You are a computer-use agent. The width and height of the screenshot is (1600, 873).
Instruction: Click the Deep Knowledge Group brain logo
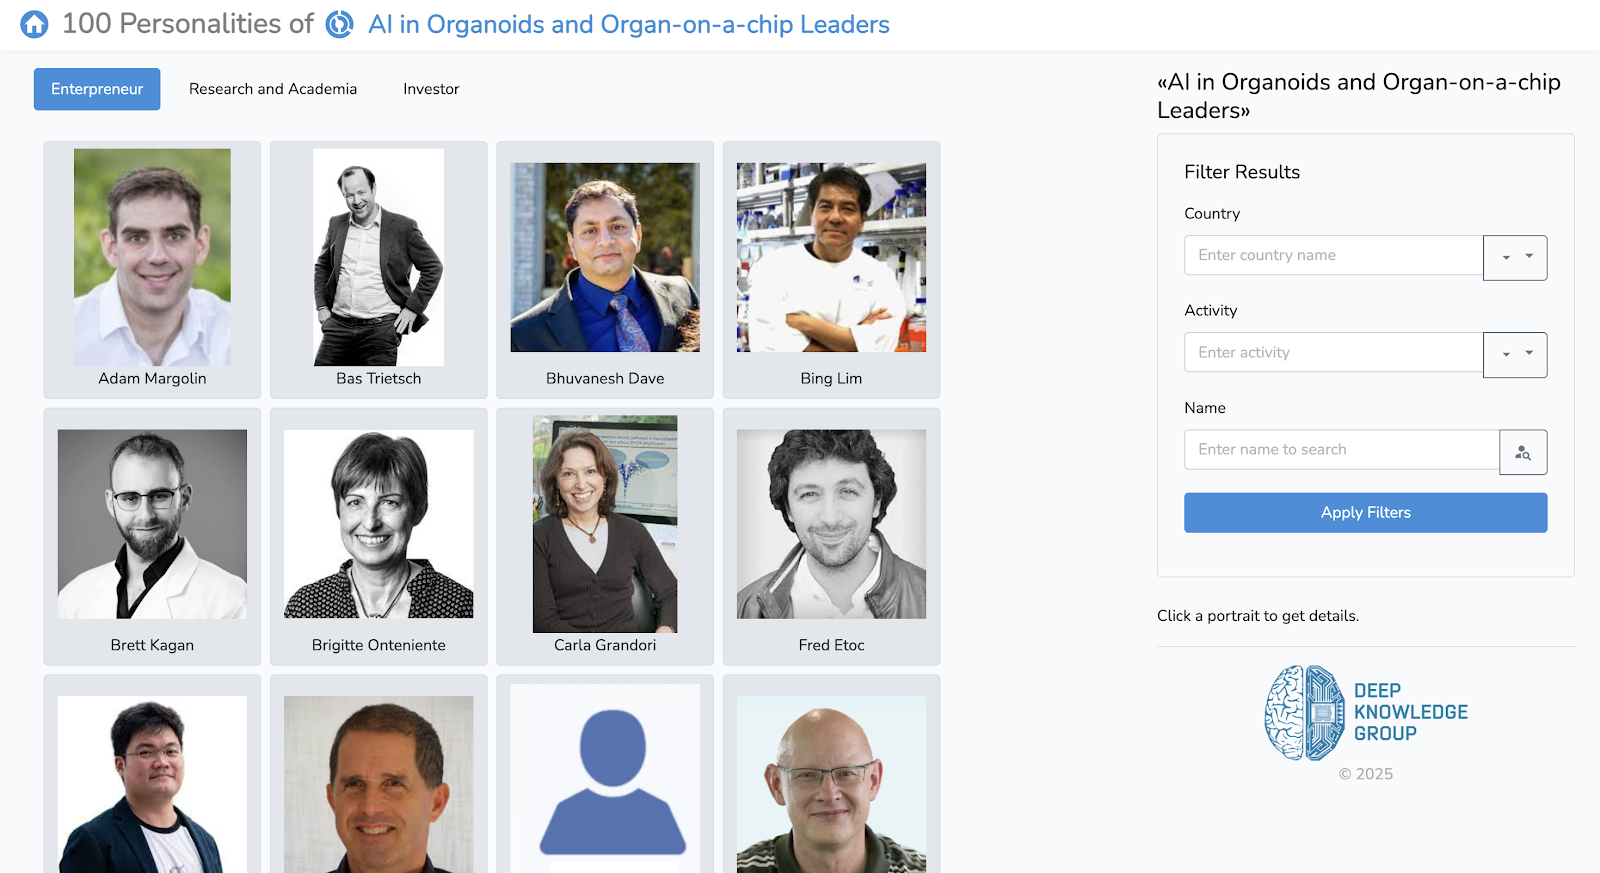pos(1304,712)
